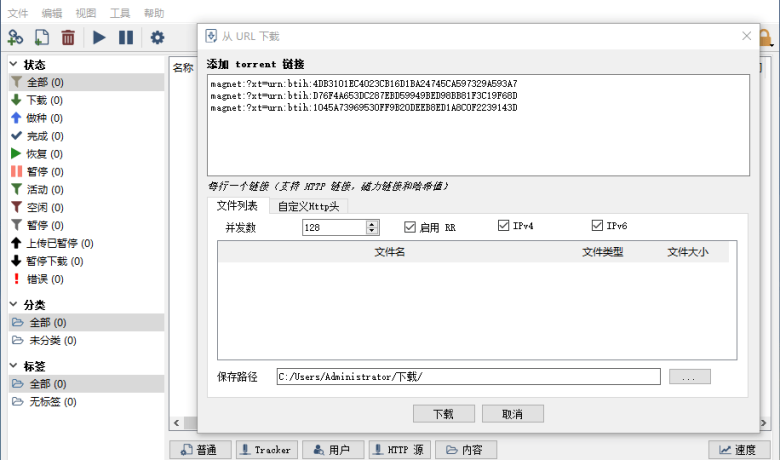Open the HTTP 源 bottom tab

399,450
